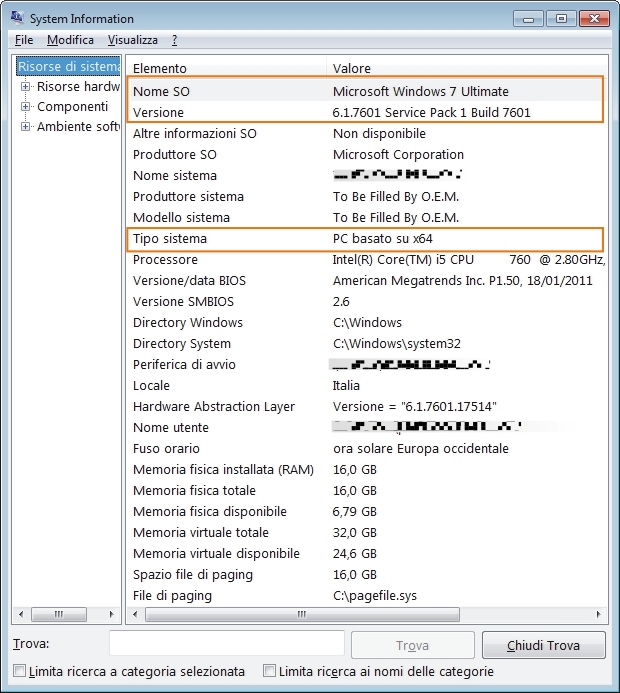
Task: Select the Spazio file di paging row
Action: pos(366,575)
